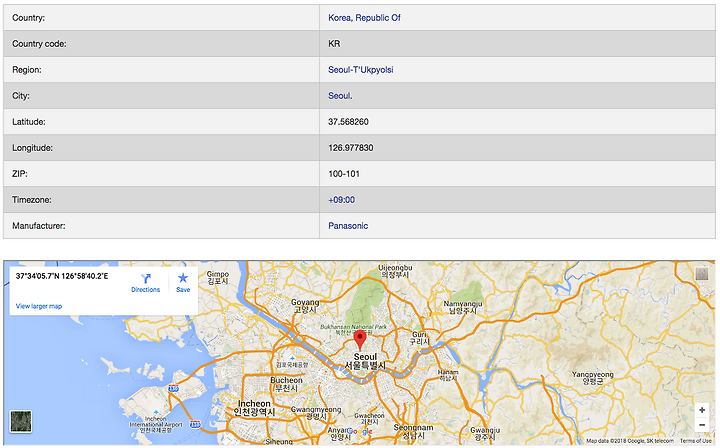Open the Terms of Use link
The height and width of the screenshot is (448, 720).
pos(696,441)
